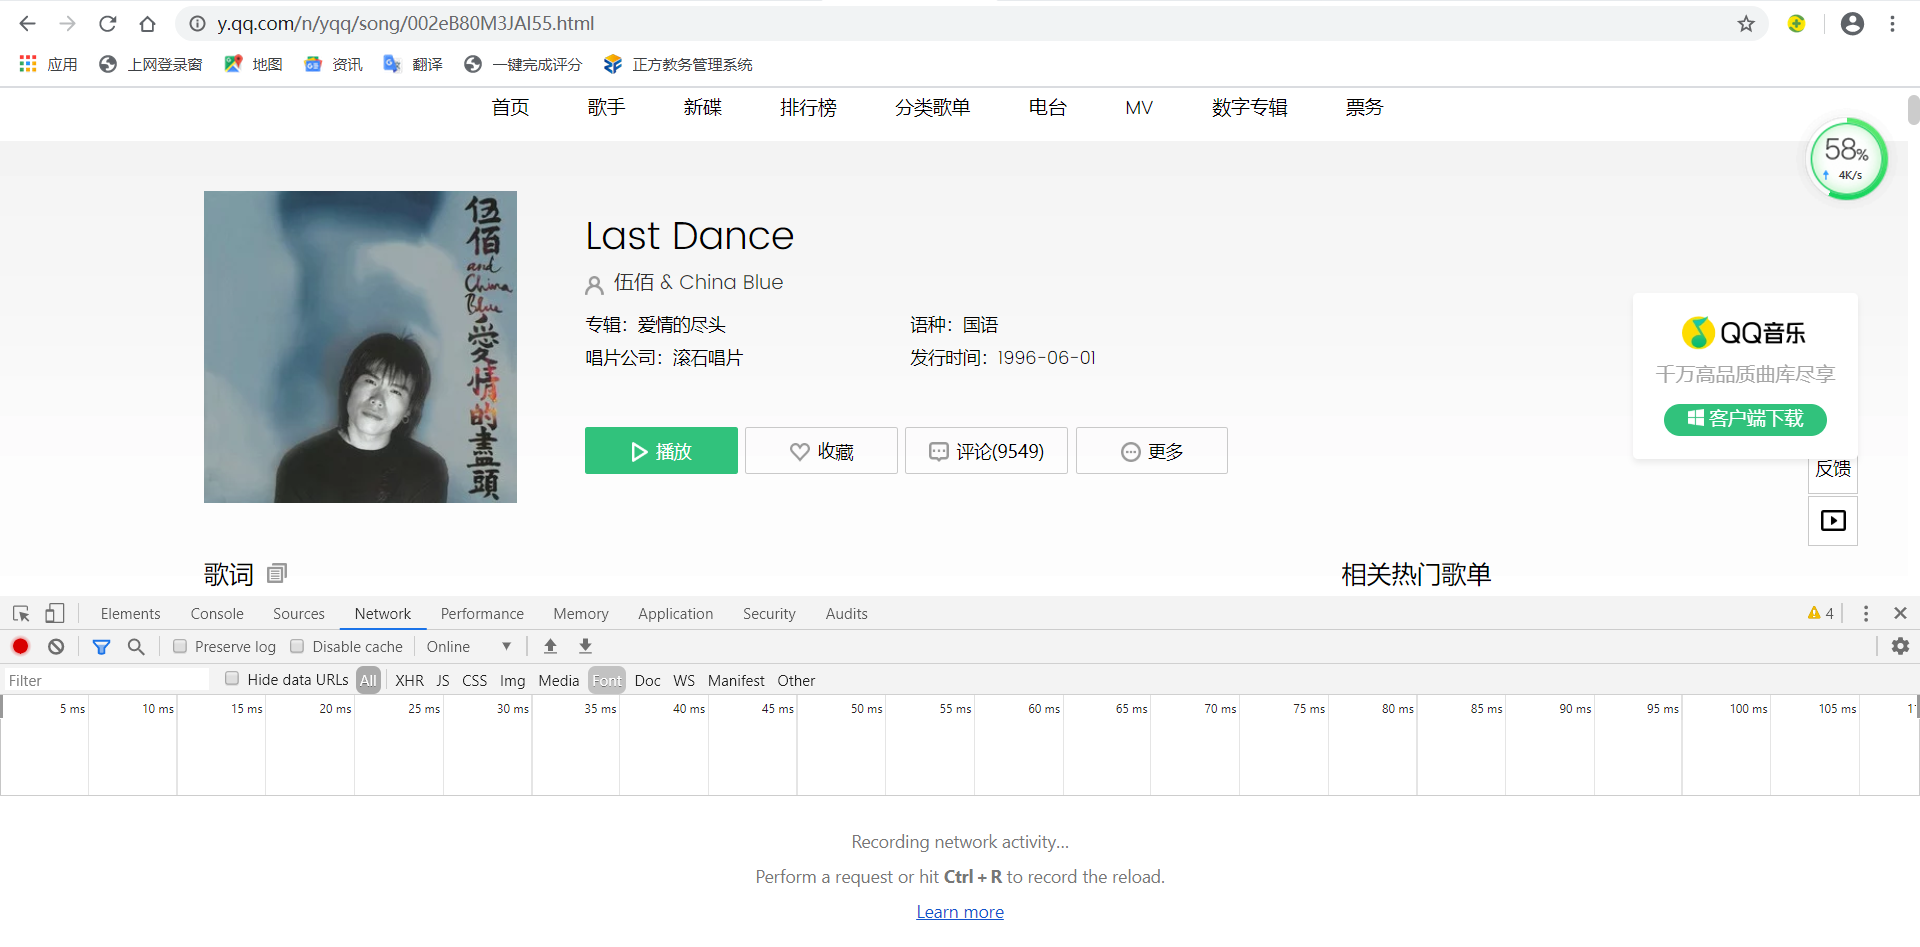Select the inspect element icon in DevTools

[x=20, y=613]
